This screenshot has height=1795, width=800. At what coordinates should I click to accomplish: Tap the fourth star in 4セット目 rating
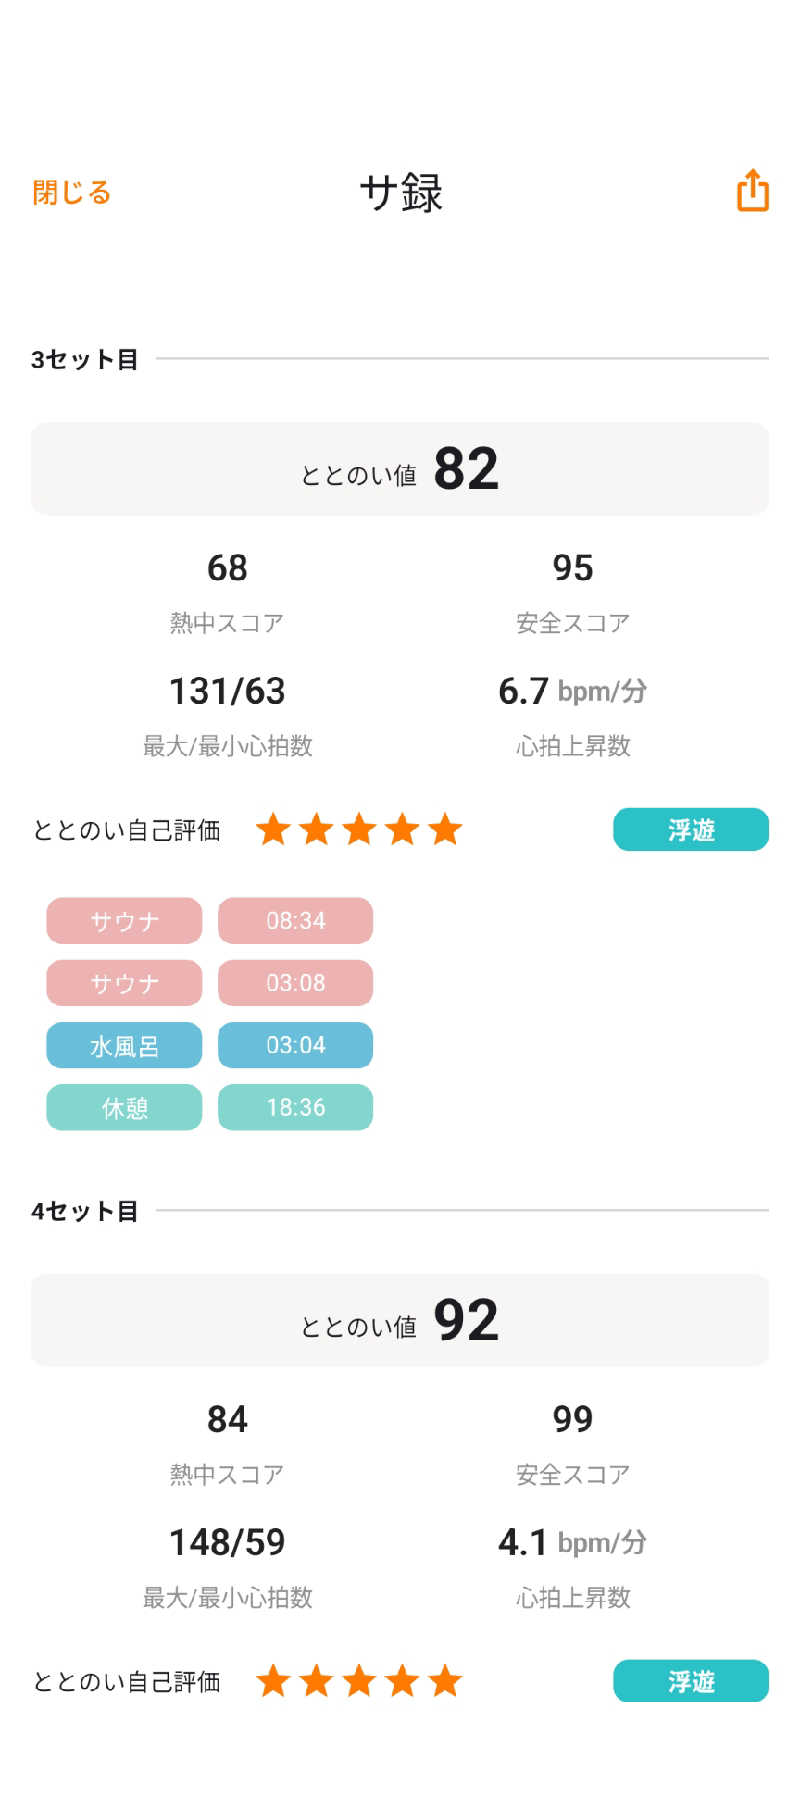(402, 1681)
